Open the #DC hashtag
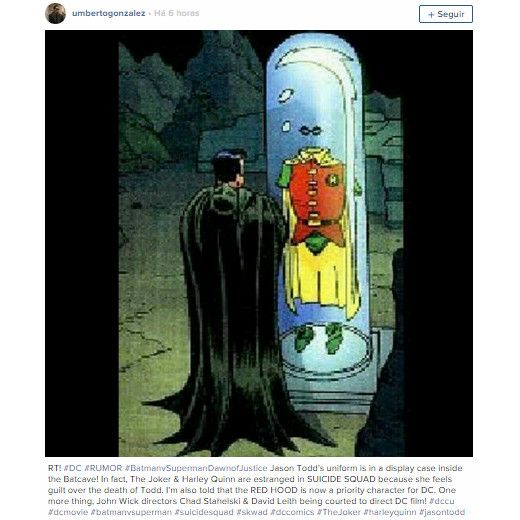 73,468
